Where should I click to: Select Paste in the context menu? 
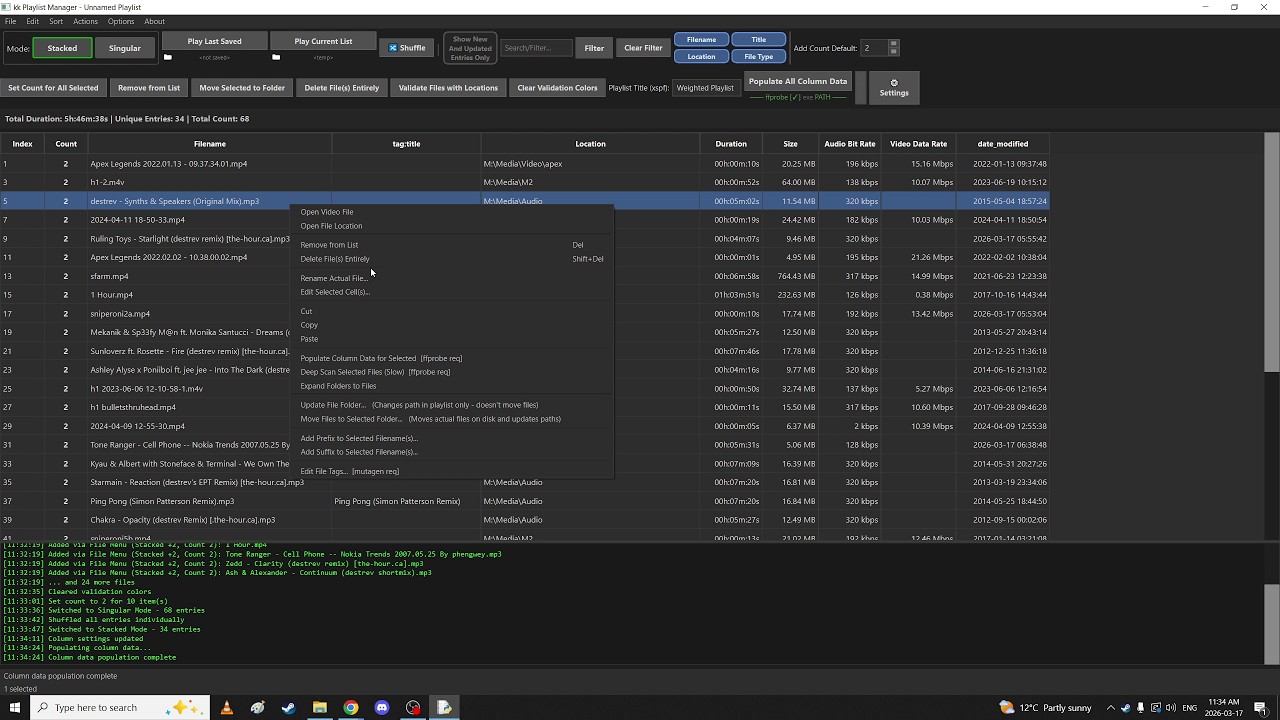click(451, 339)
